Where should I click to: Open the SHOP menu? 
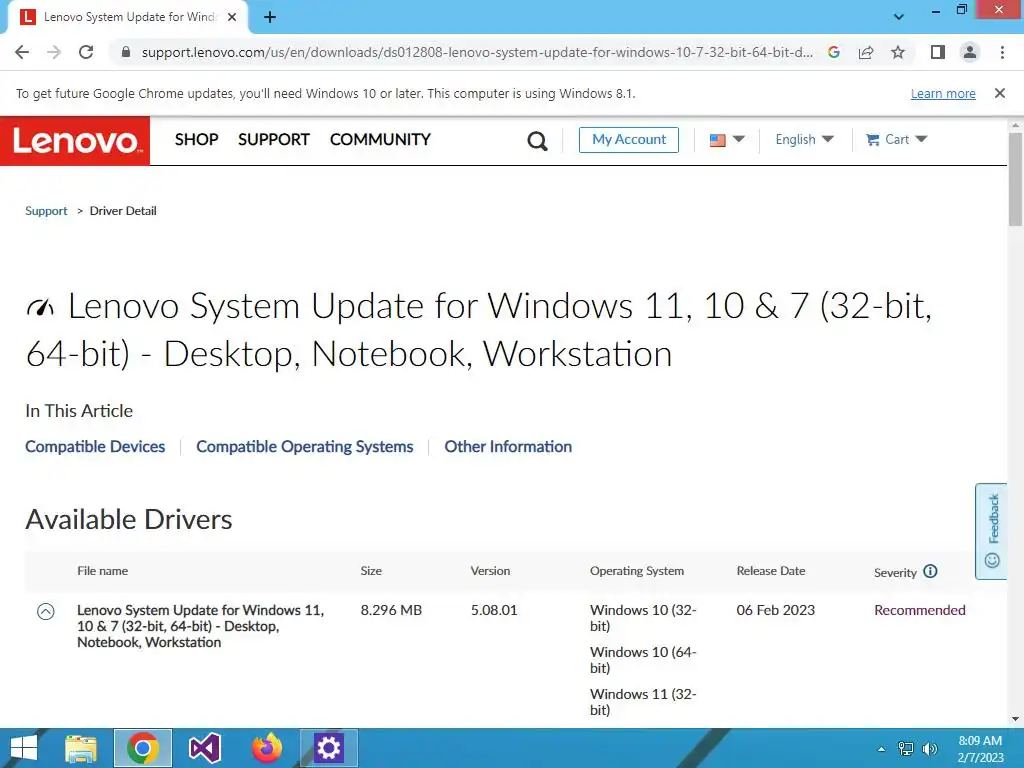click(x=197, y=140)
